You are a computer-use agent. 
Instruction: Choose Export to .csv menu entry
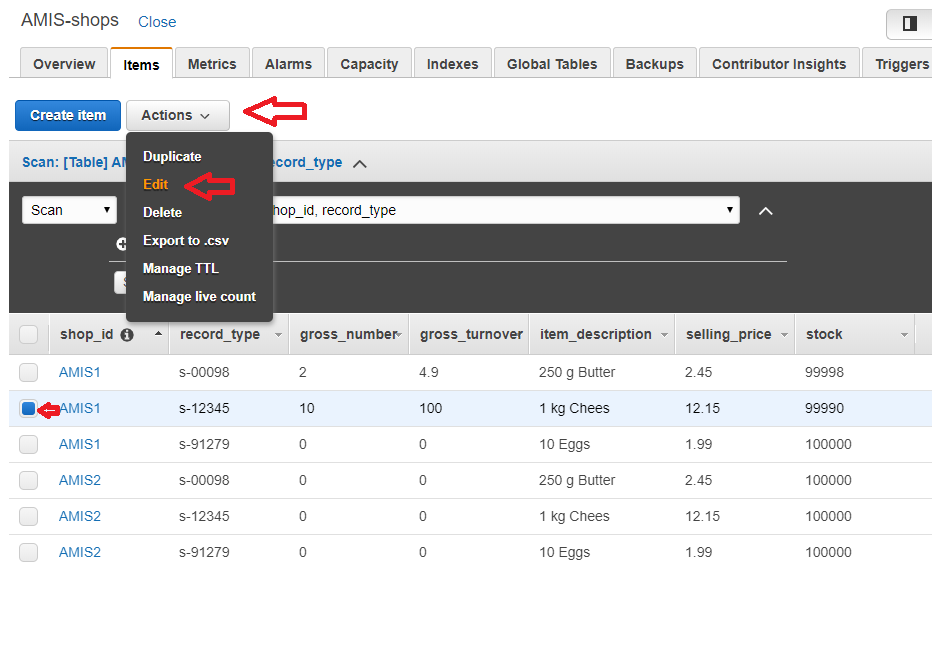point(186,240)
